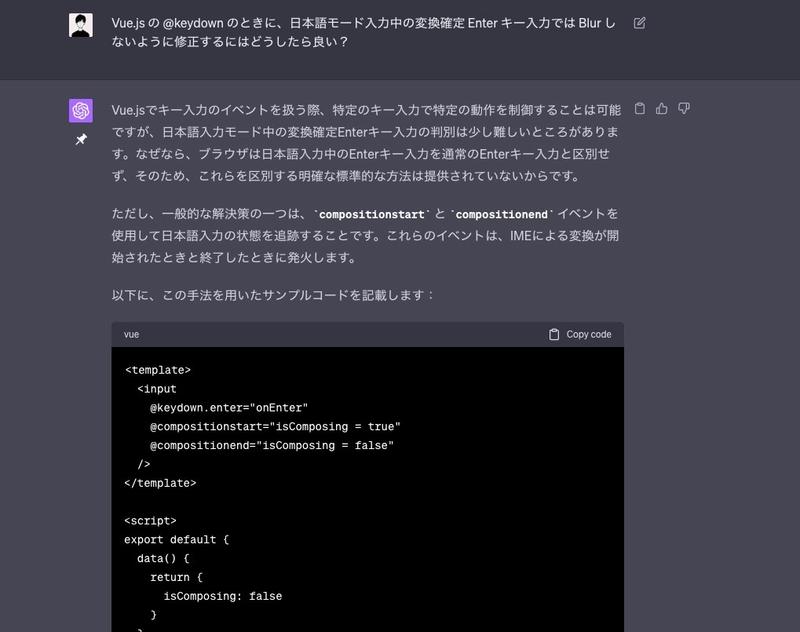Viewport: 800px width, 632px height.
Task: Click the vue language label on code block
Action: pos(131,335)
